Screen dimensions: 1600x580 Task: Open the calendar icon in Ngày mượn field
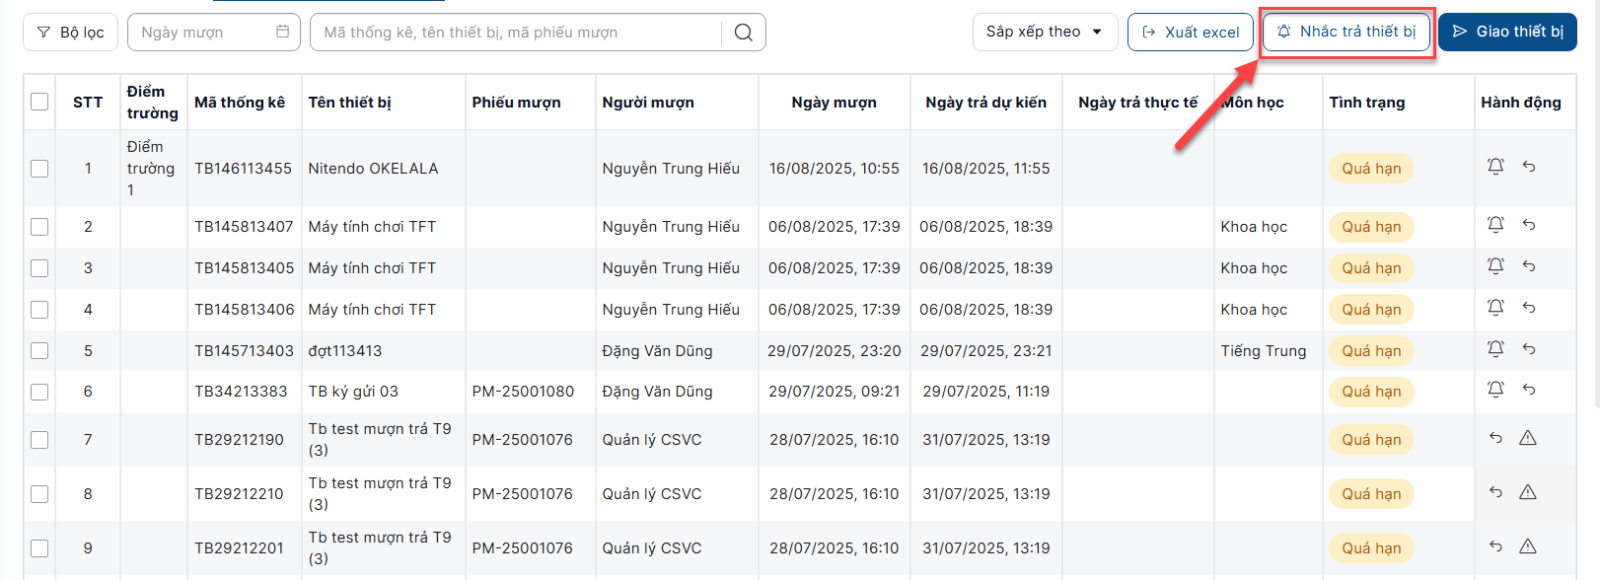pyautogui.click(x=283, y=32)
